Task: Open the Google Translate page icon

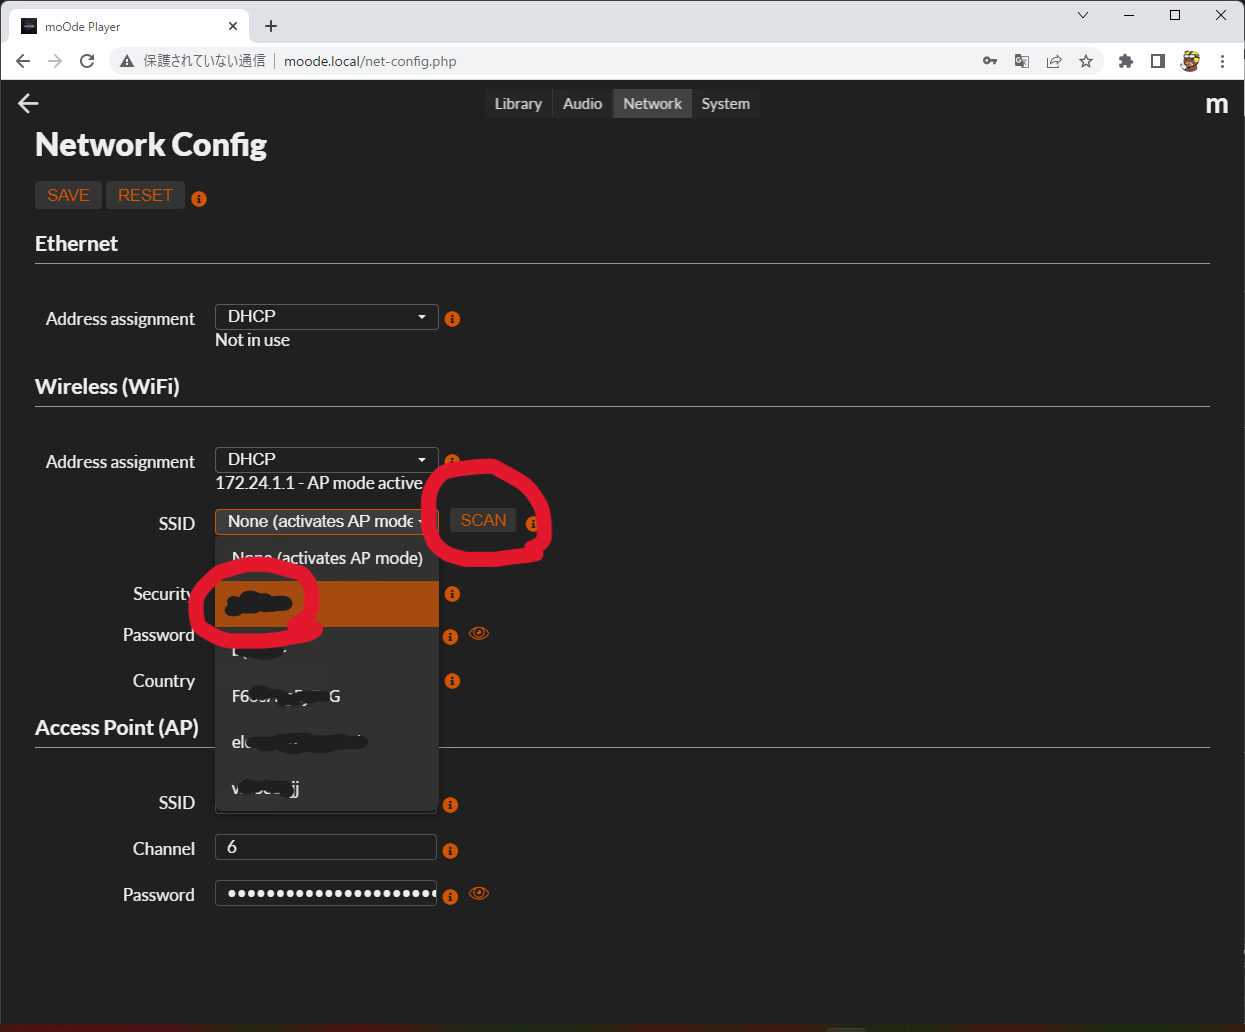Action: pyautogui.click(x=1022, y=61)
